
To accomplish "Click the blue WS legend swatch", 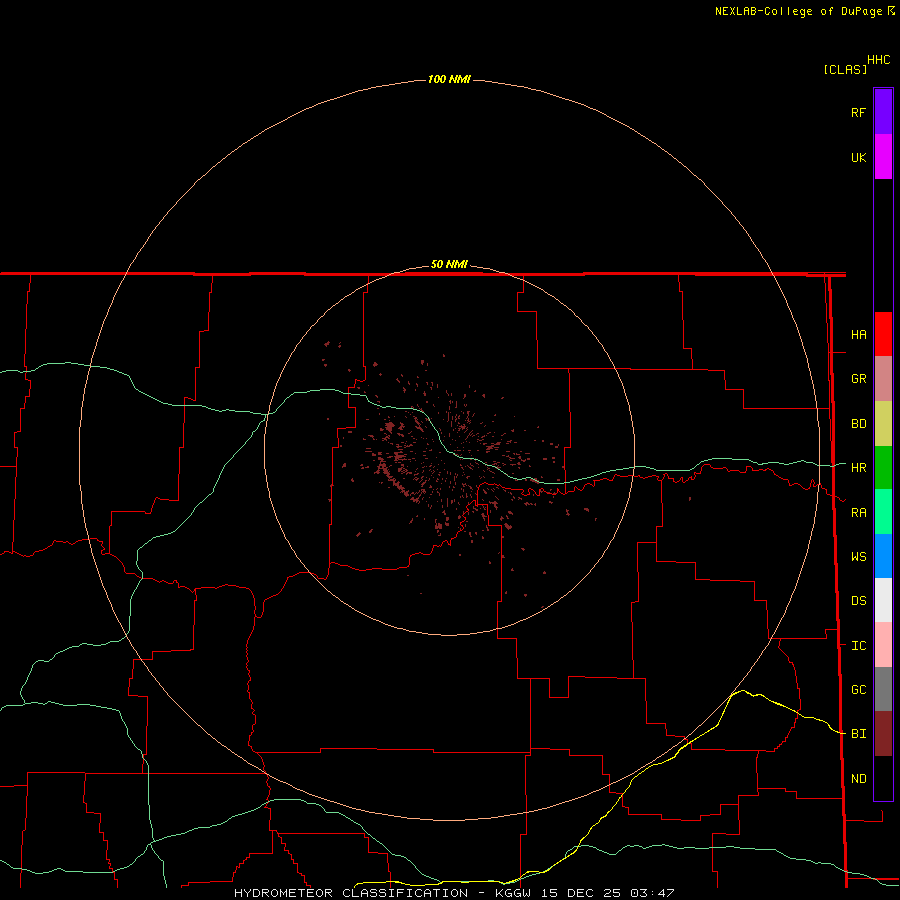I will pos(883,556).
